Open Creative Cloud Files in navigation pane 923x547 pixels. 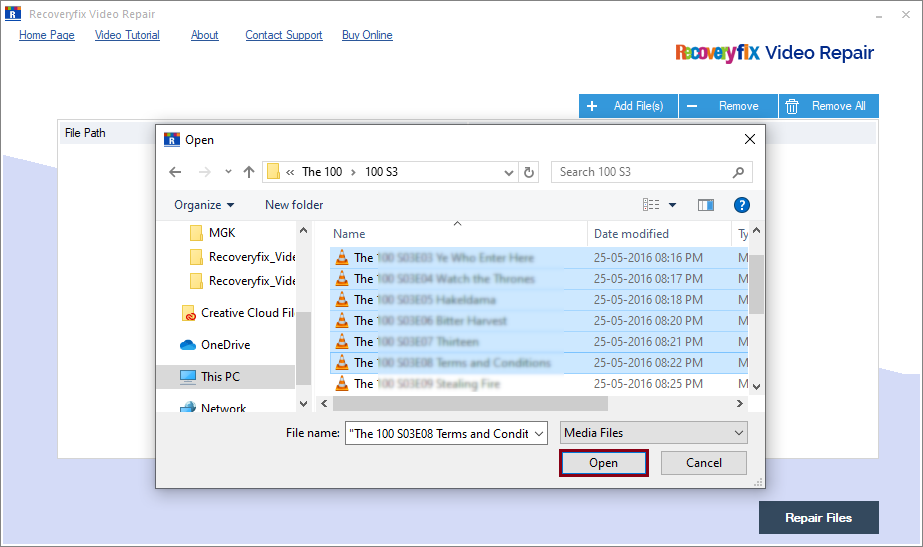[238, 313]
